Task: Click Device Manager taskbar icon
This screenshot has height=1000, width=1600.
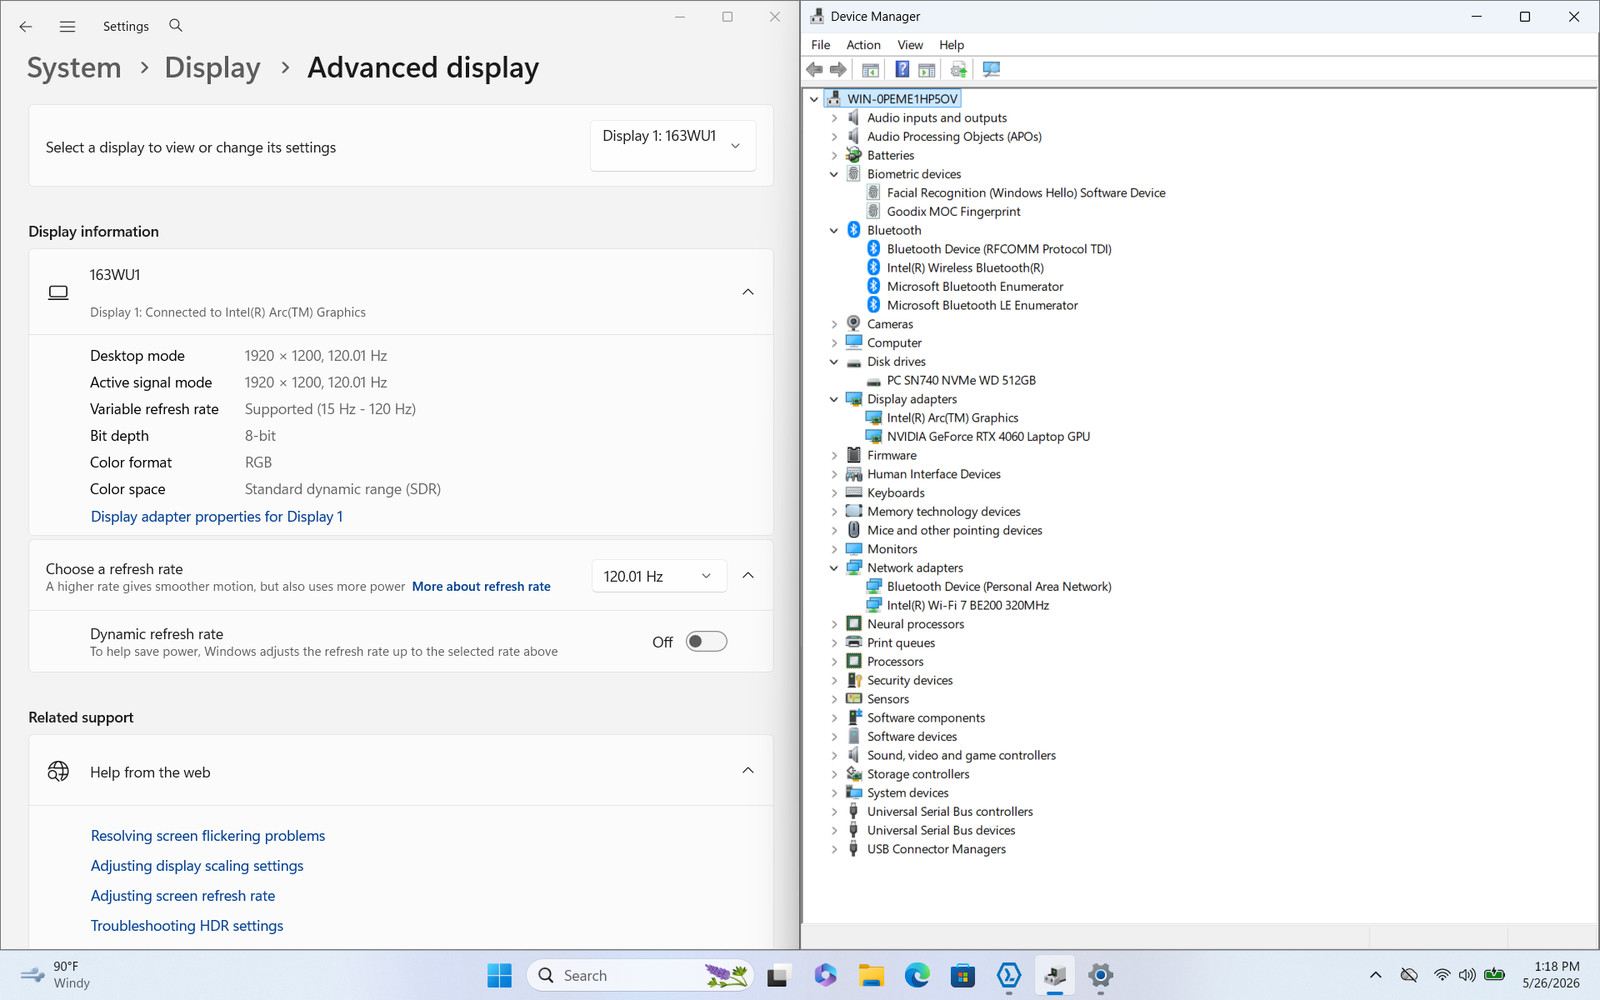Action: point(1055,975)
